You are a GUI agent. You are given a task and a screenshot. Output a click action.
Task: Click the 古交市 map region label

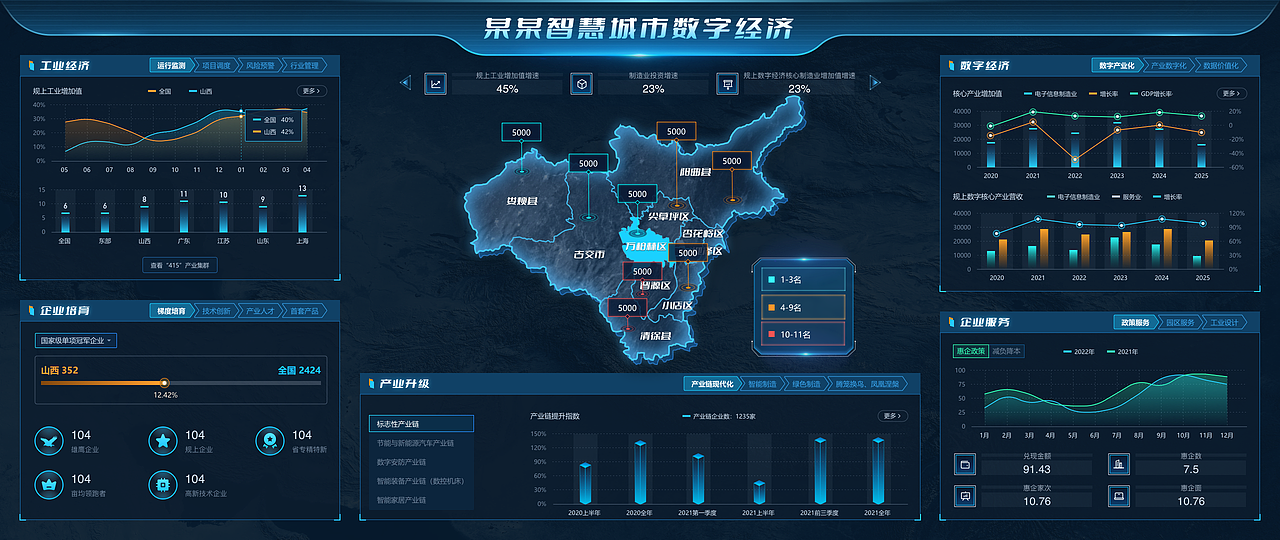pyautogui.click(x=588, y=254)
